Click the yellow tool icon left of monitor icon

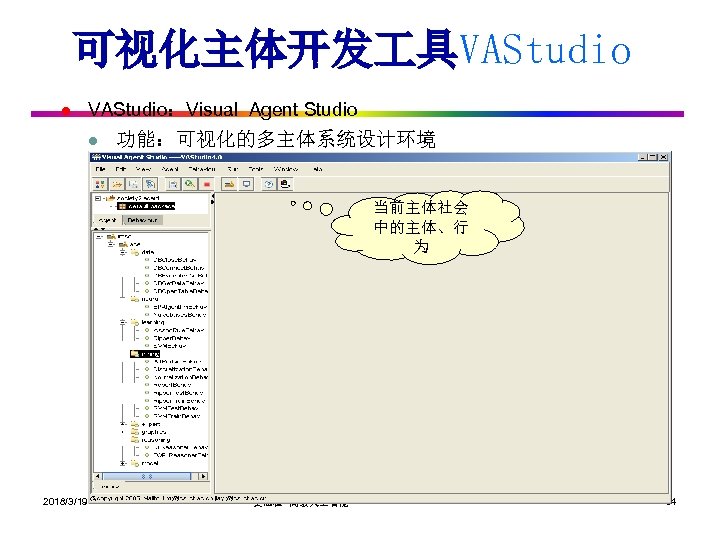coord(229,185)
